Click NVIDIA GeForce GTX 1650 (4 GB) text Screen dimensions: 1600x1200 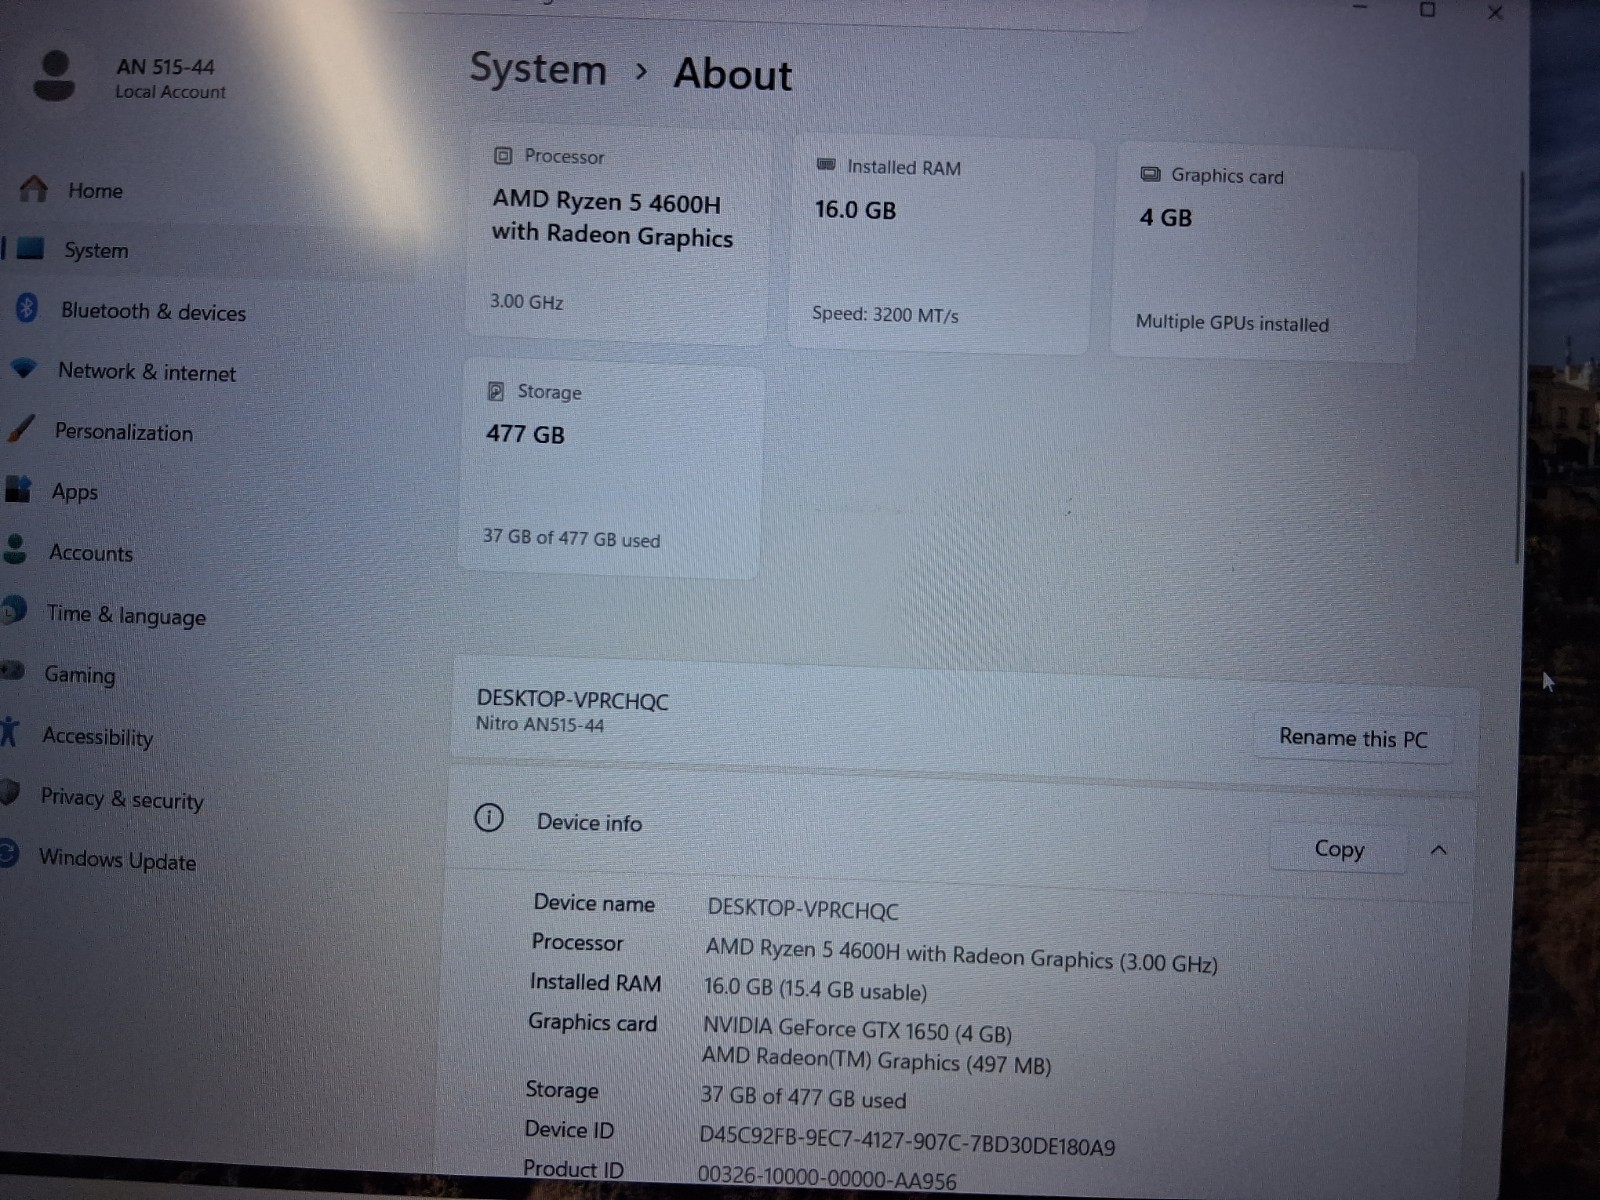[857, 1029]
